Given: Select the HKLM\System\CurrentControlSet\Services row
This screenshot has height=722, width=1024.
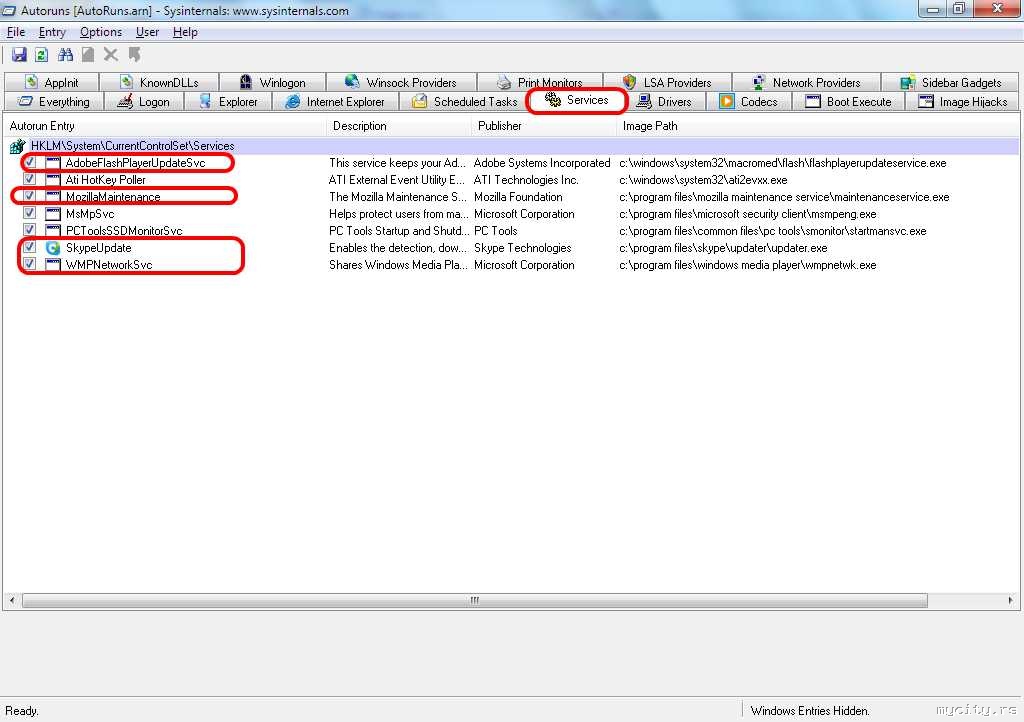Looking at the screenshot, I should point(511,146).
